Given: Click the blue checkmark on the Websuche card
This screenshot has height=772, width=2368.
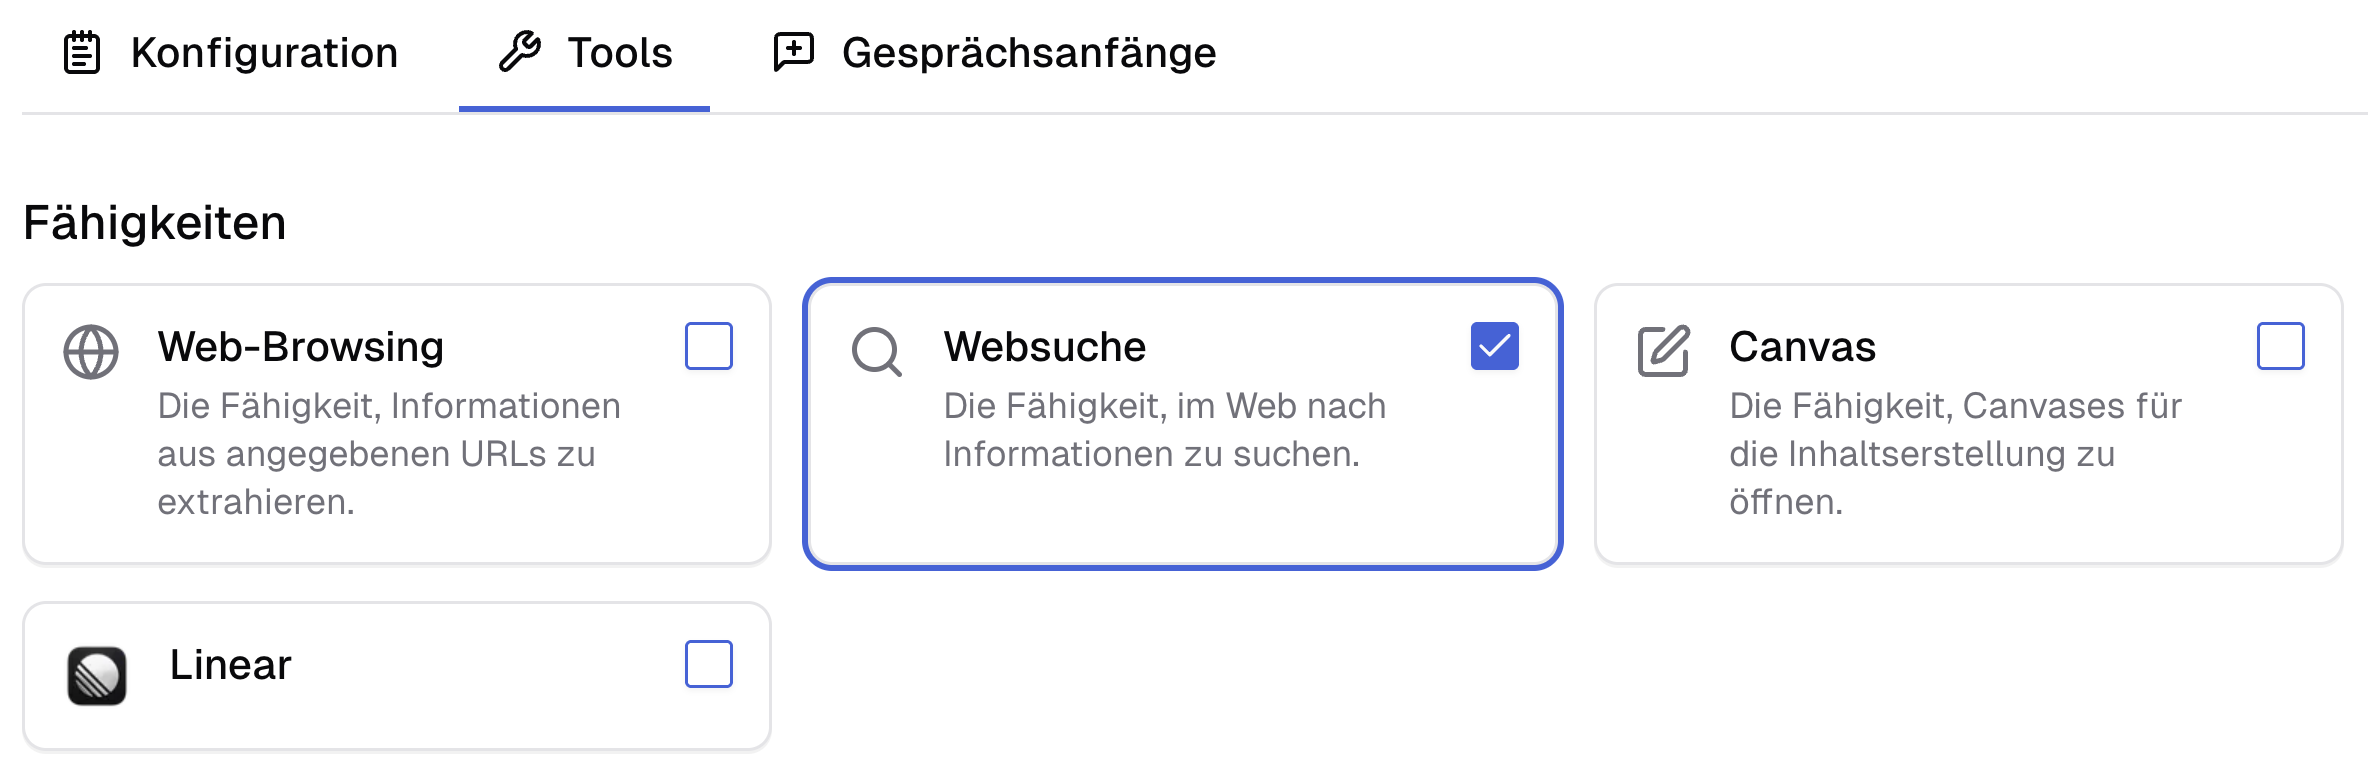Looking at the screenshot, I should pyautogui.click(x=1495, y=345).
